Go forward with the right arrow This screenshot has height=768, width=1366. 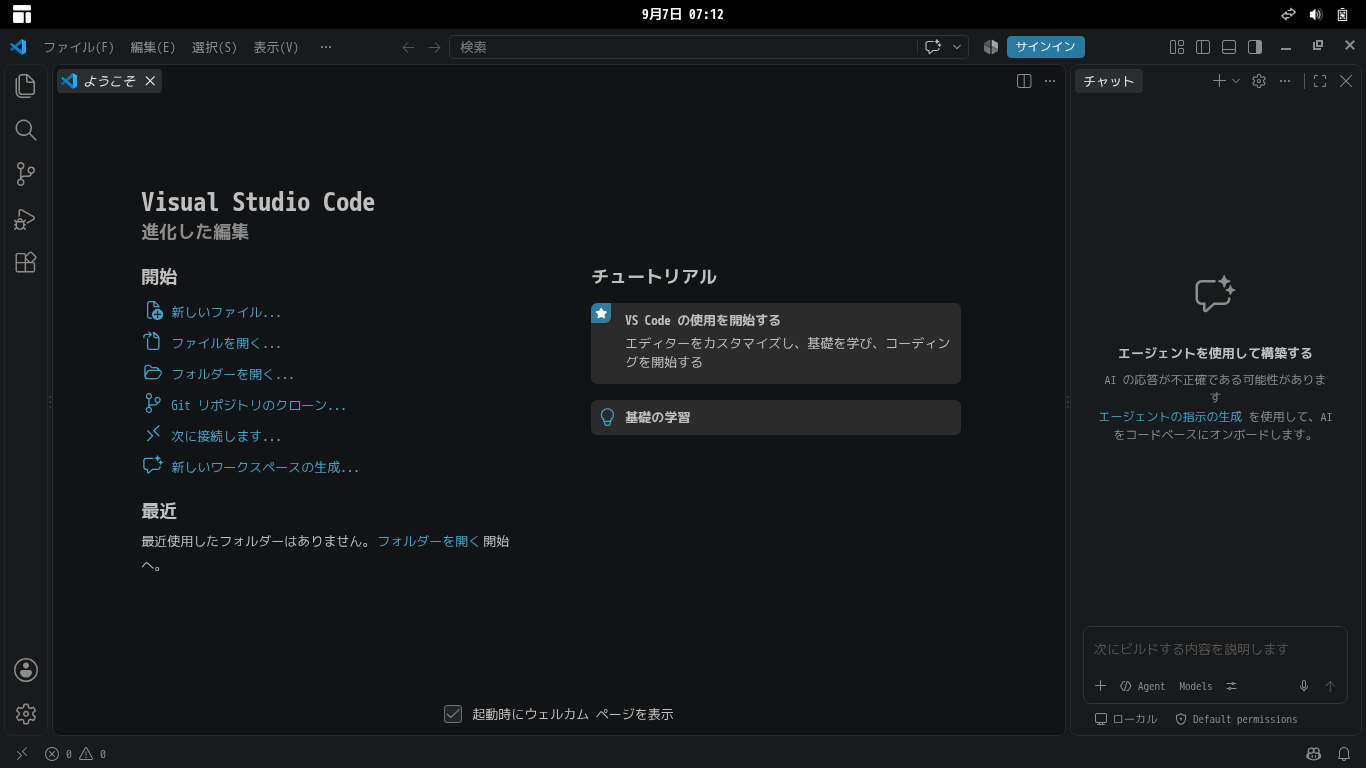click(434, 47)
